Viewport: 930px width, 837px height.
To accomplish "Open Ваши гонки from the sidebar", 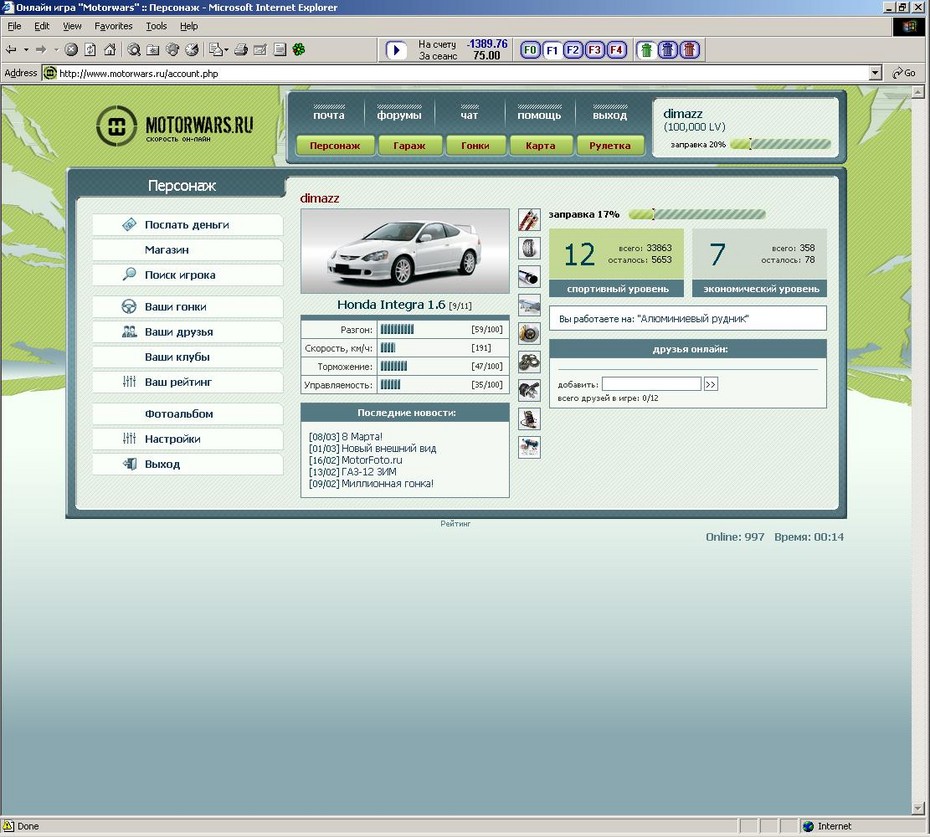I will (x=187, y=307).
